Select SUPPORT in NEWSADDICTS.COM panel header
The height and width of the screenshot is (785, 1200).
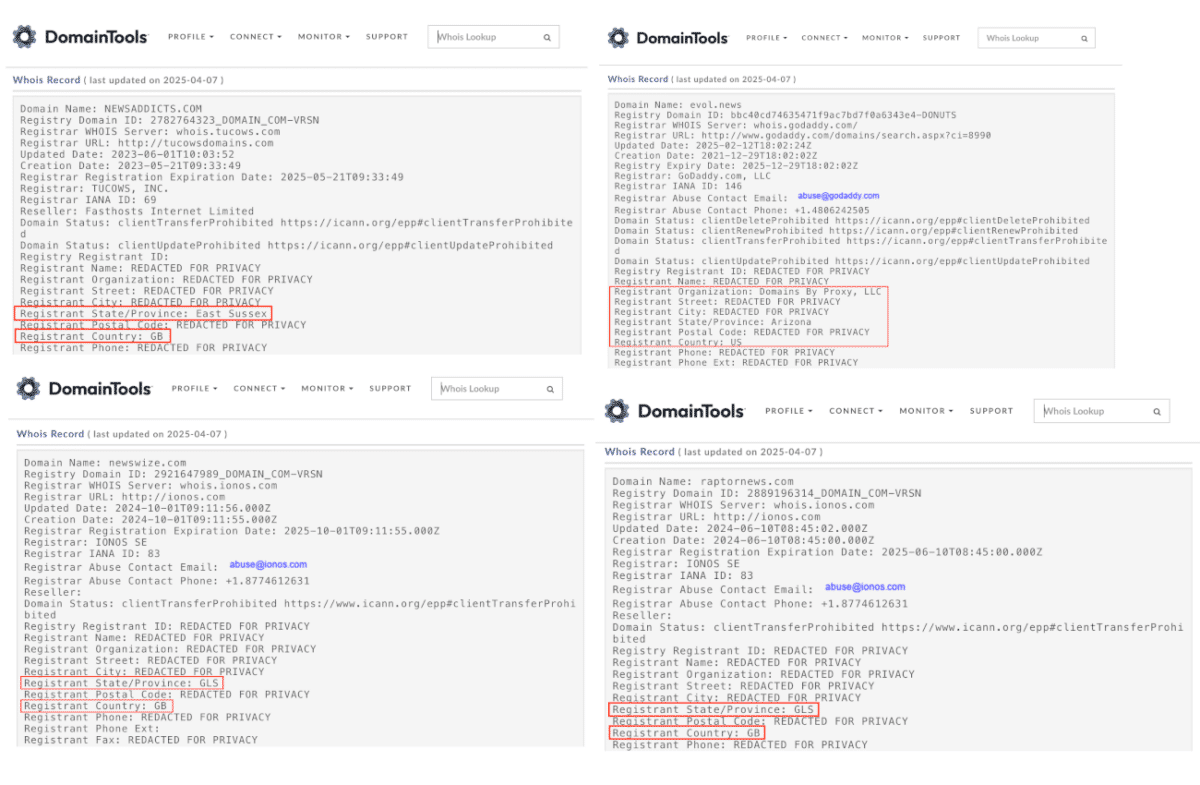387,37
